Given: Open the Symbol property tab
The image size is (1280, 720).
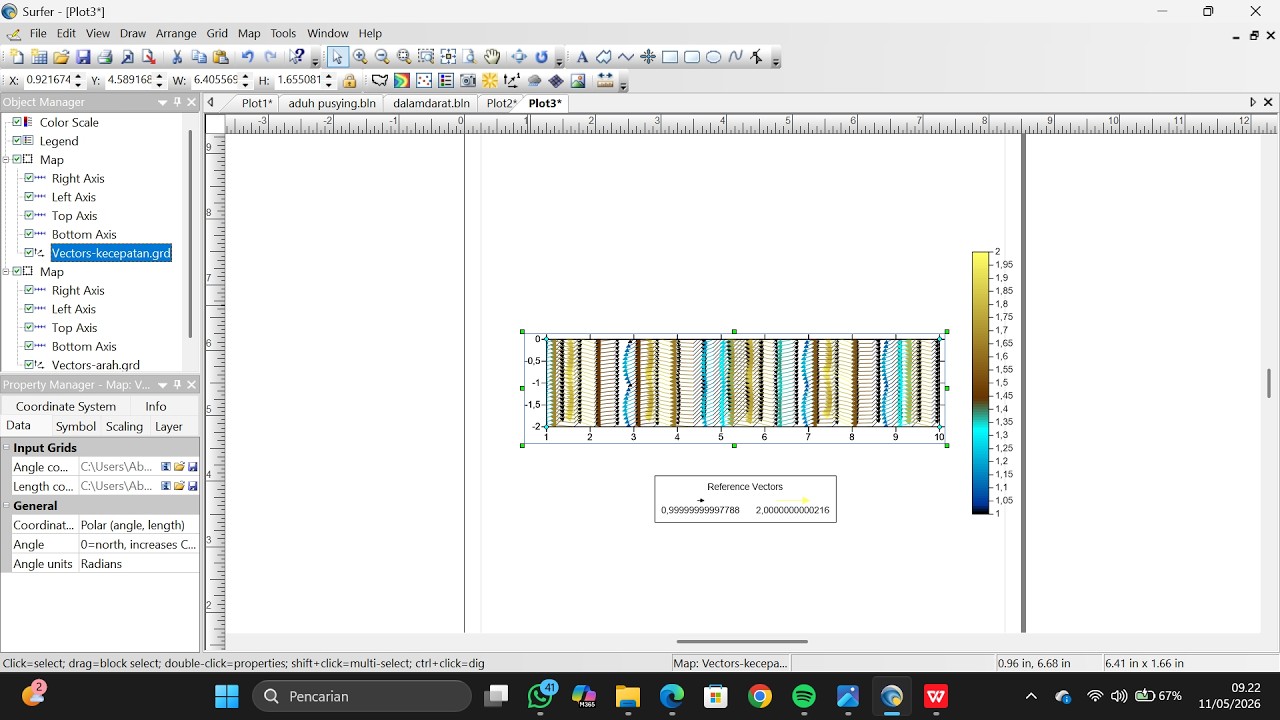Looking at the screenshot, I should point(76,426).
